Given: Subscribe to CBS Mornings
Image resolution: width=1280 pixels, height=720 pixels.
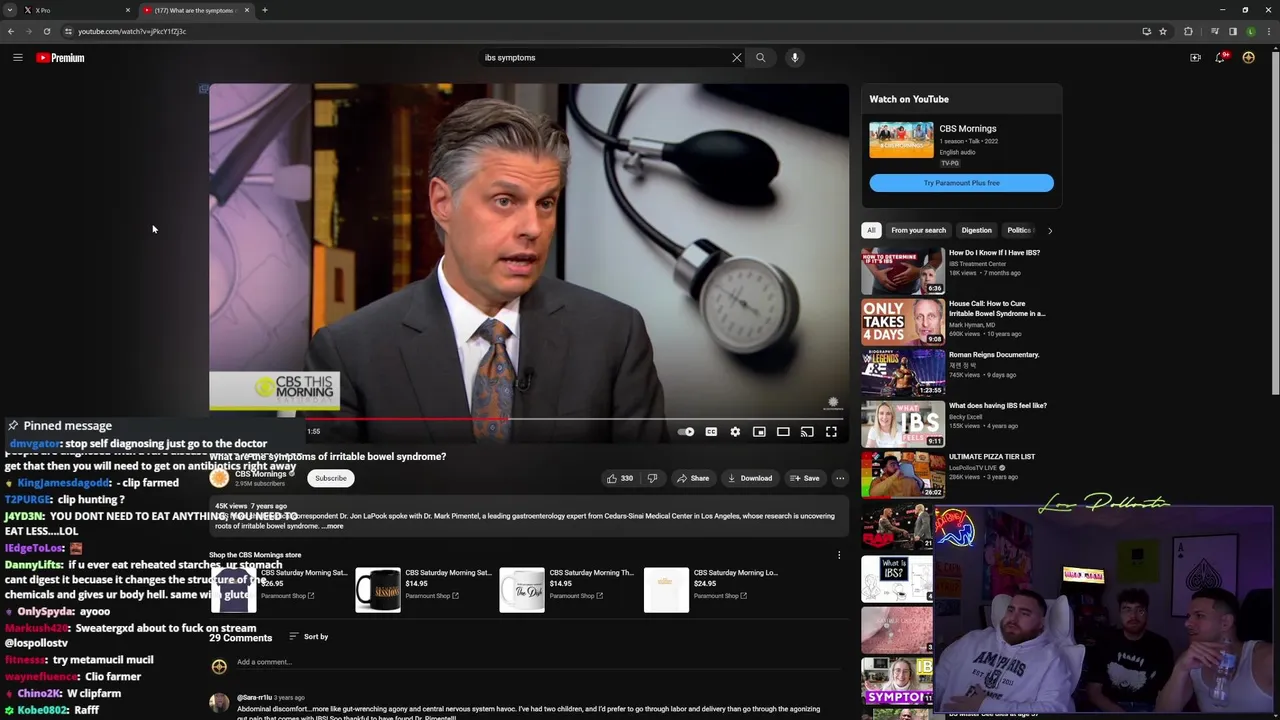Looking at the screenshot, I should coord(331,478).
